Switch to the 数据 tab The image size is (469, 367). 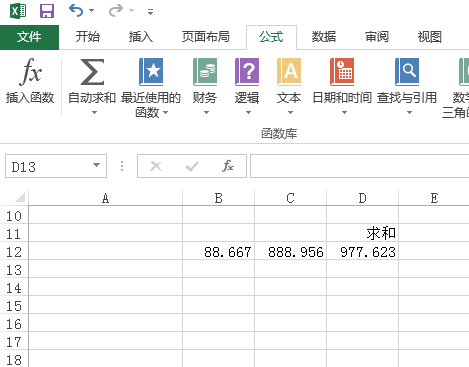324,37
